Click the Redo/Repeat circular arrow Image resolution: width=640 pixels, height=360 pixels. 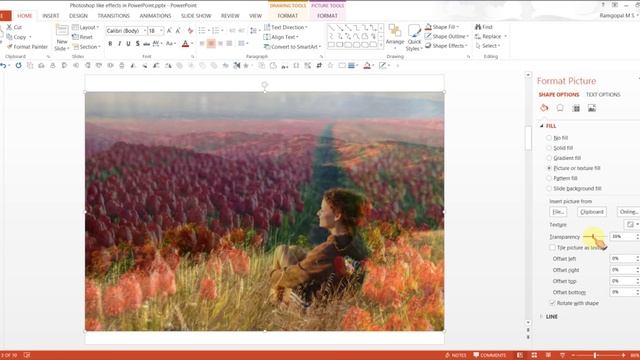(x=18, y=65)
